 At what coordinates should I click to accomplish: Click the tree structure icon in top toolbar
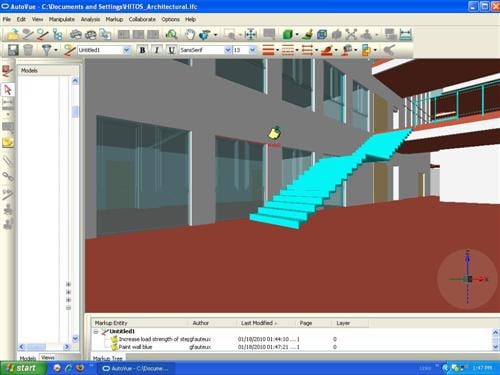point(58,34)
